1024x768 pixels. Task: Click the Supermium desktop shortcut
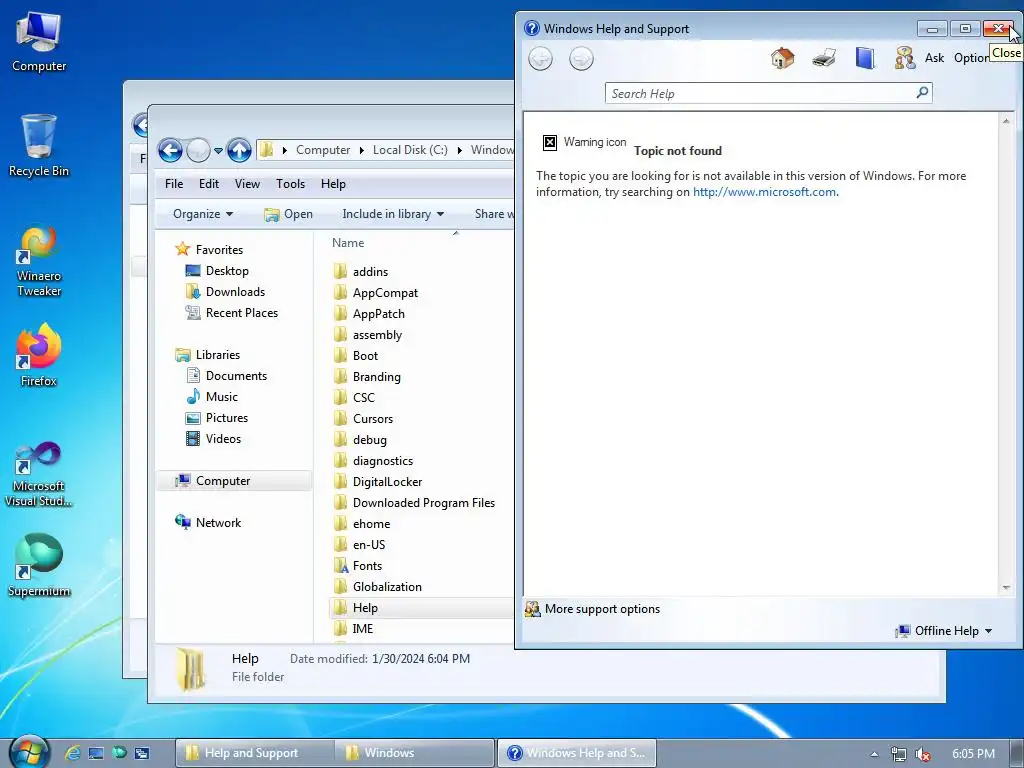(x=39, y=566)
